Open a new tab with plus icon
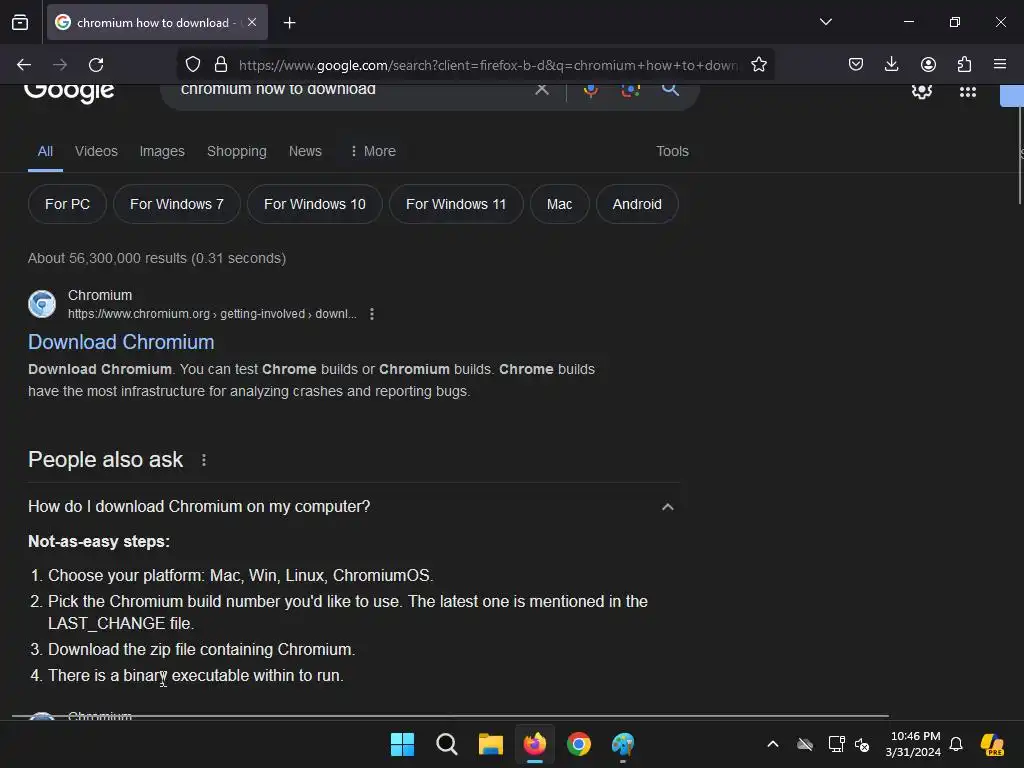Viewport: 1024px width, 768px height. [x=289, y=23]
